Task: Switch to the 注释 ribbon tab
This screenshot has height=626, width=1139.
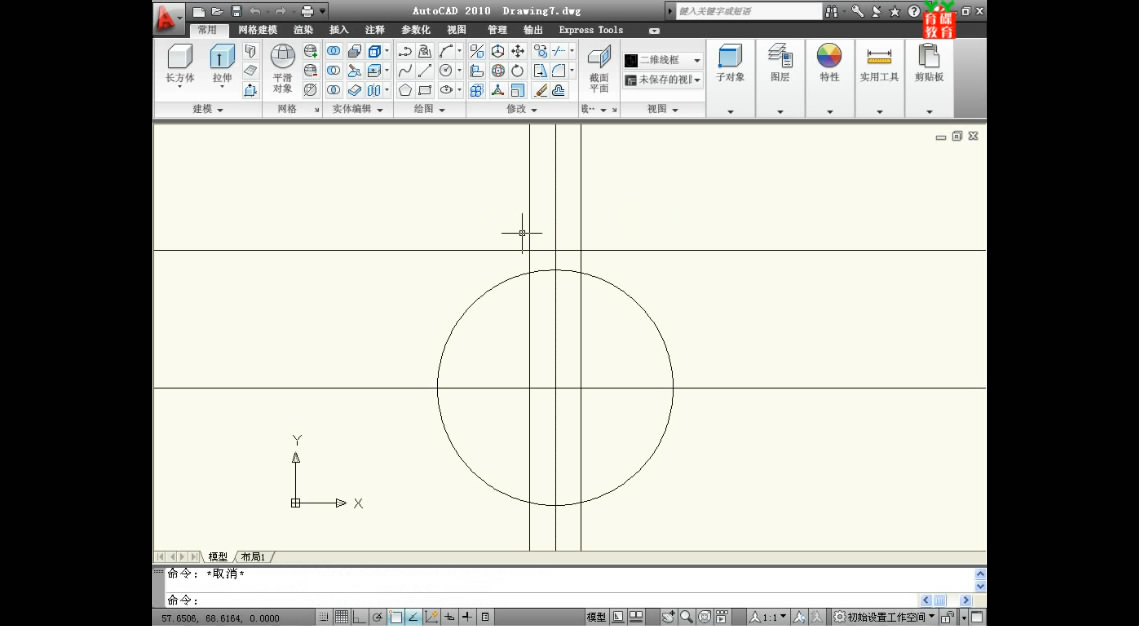Action: click(375, 31)
